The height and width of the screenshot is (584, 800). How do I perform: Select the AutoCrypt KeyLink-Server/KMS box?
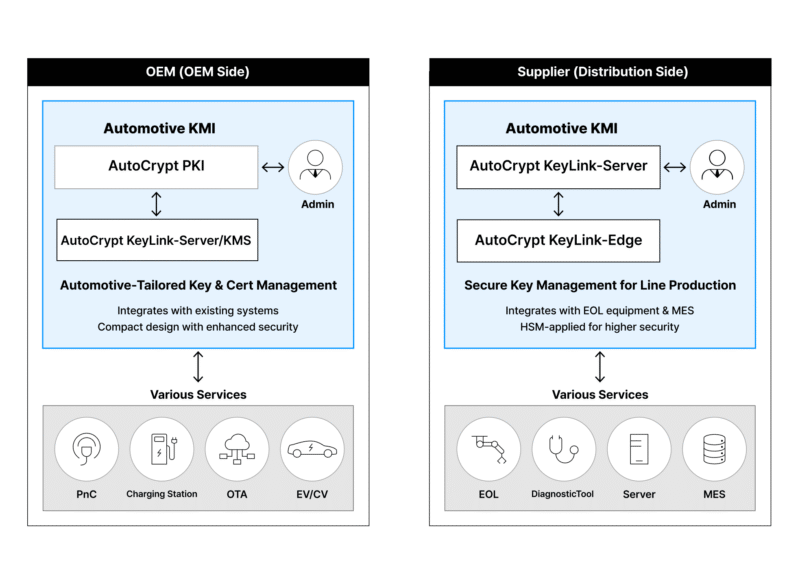point(157,240)
